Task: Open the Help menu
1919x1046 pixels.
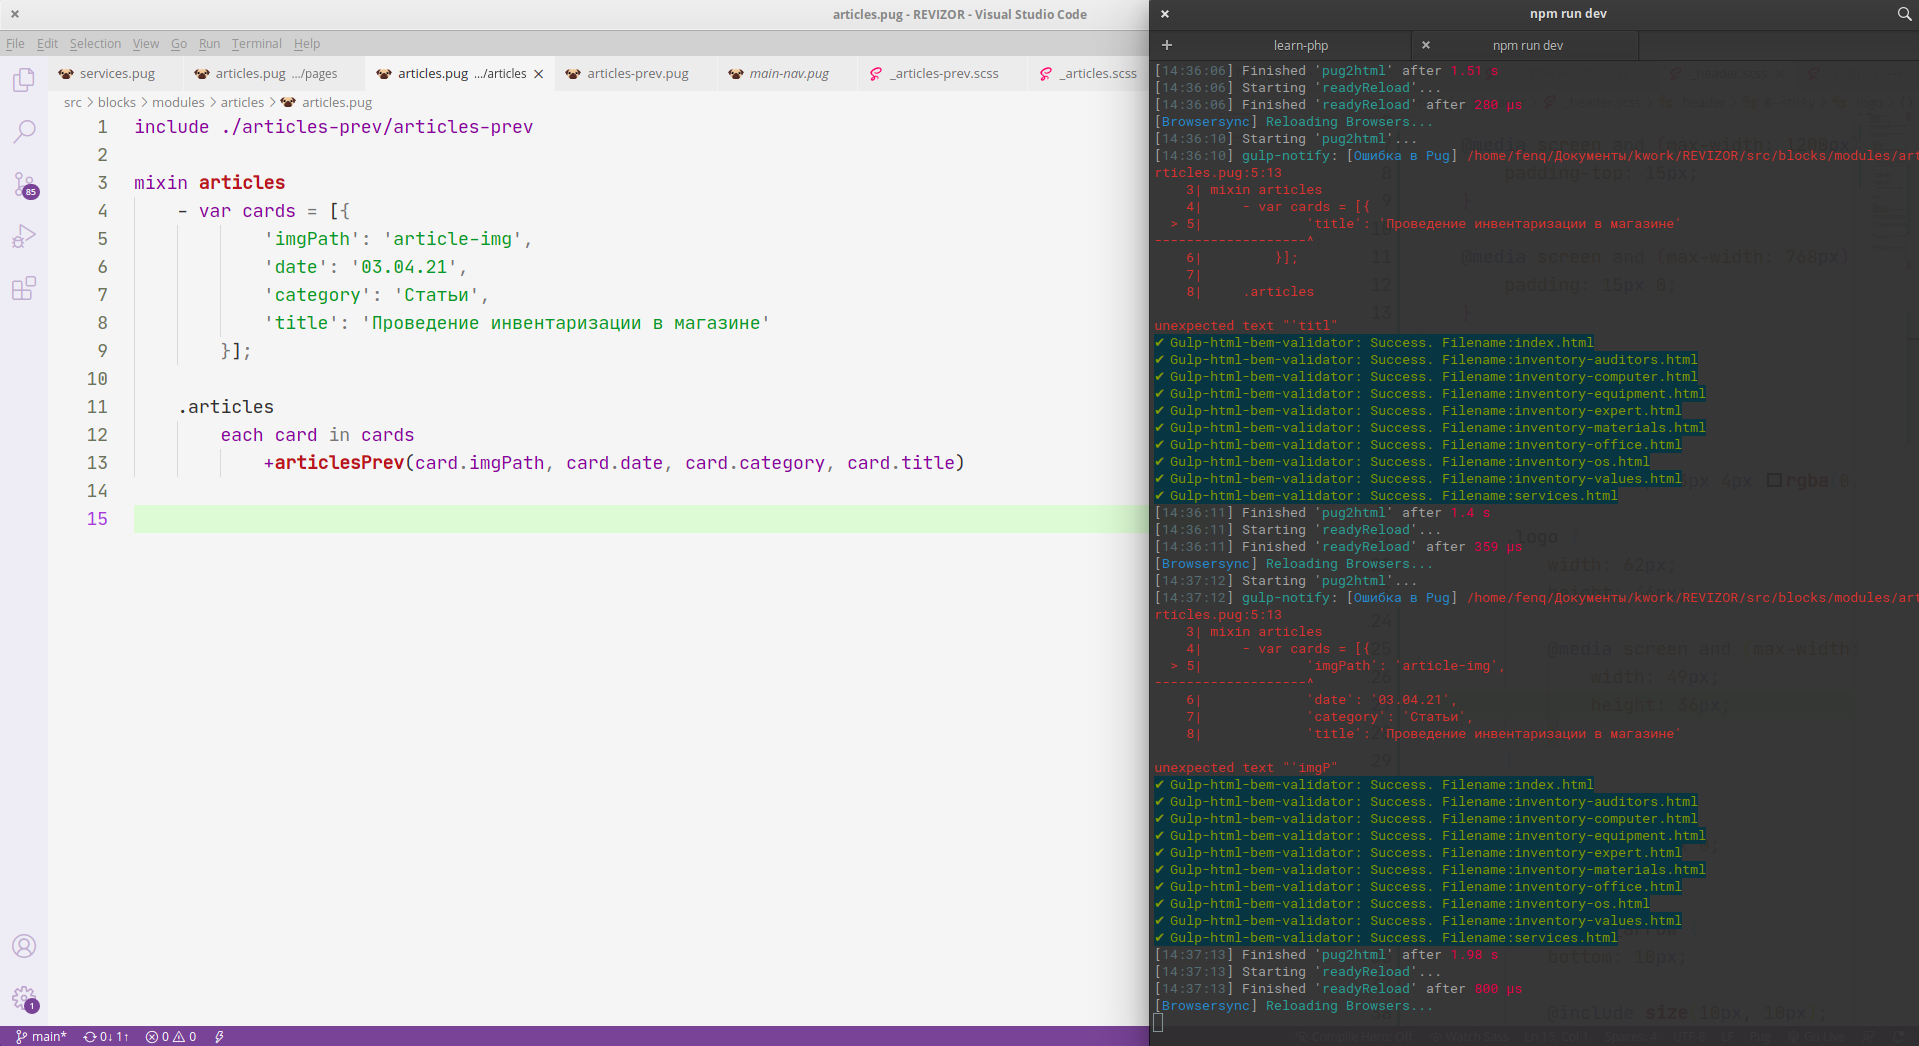Action: click(x=307, y=44)
